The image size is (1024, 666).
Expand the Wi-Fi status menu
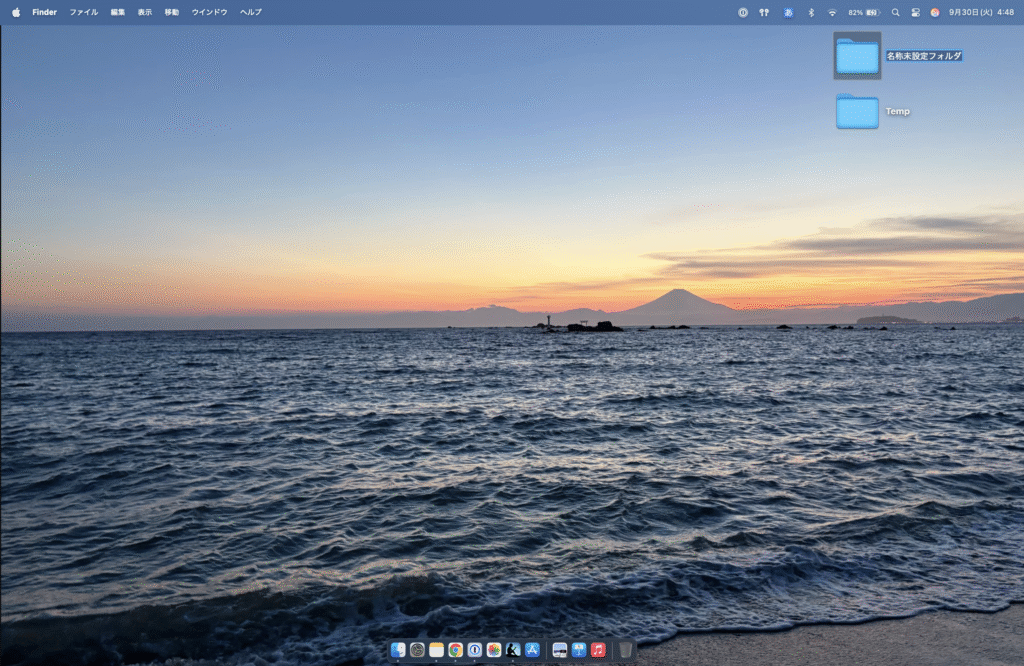point(832,12)
